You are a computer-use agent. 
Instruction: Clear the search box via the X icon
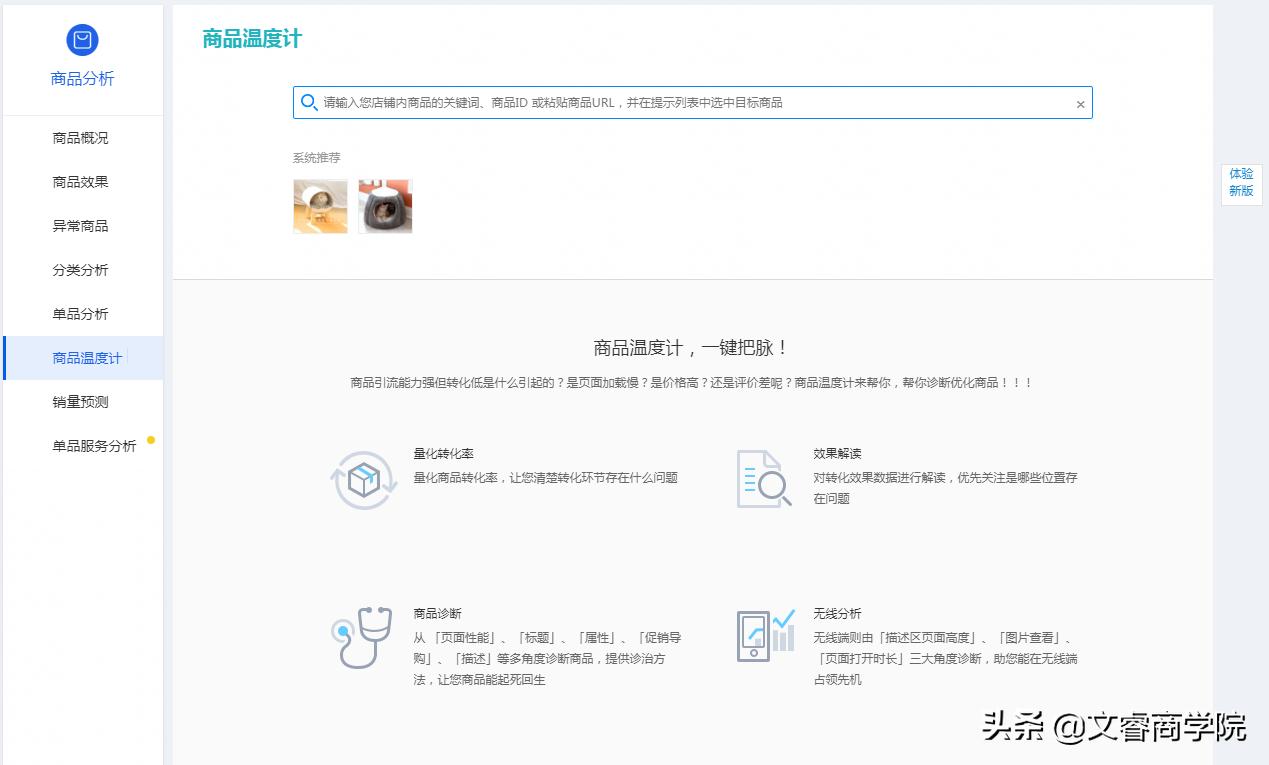pyautogui.click(x=1080, y=103)
